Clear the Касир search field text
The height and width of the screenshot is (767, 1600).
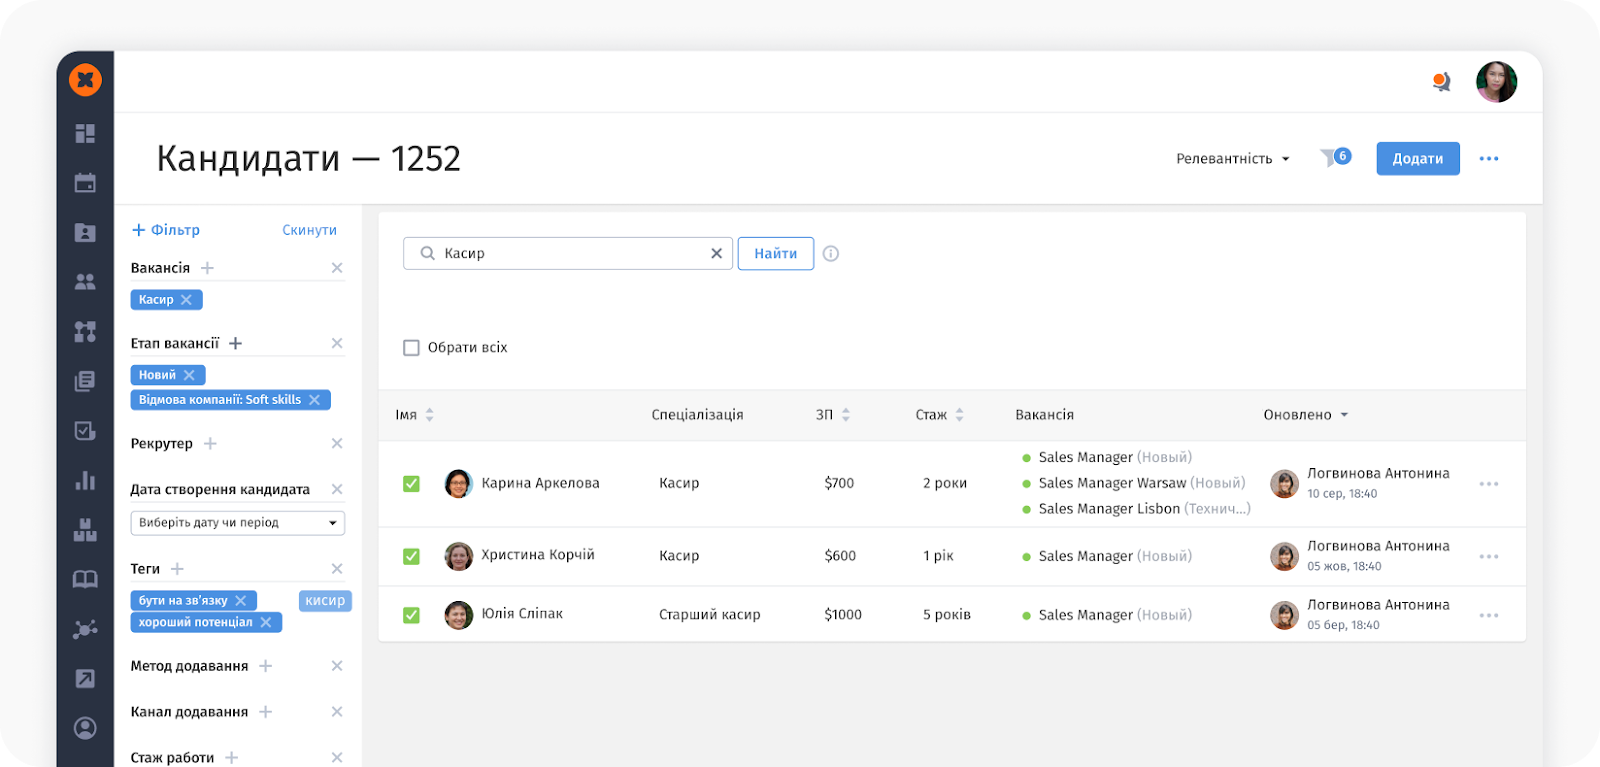(716, 254)
